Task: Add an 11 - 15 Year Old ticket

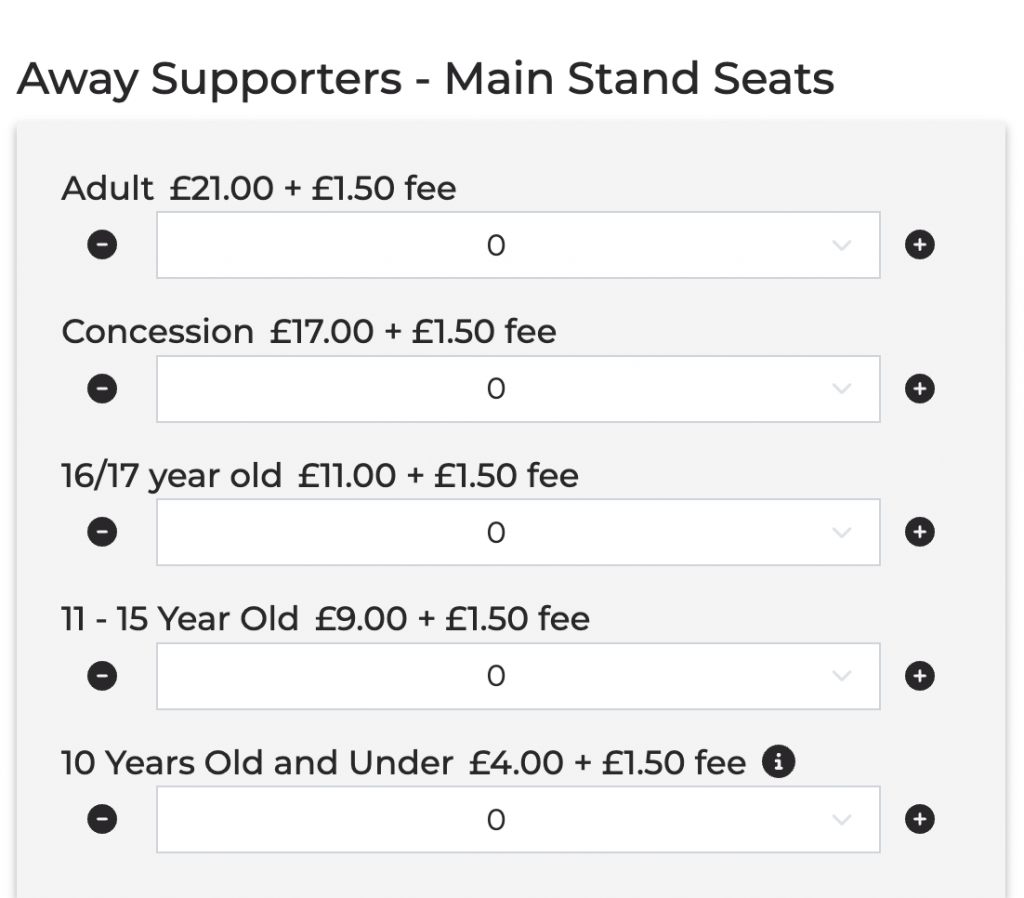Action: pos(919,677)
